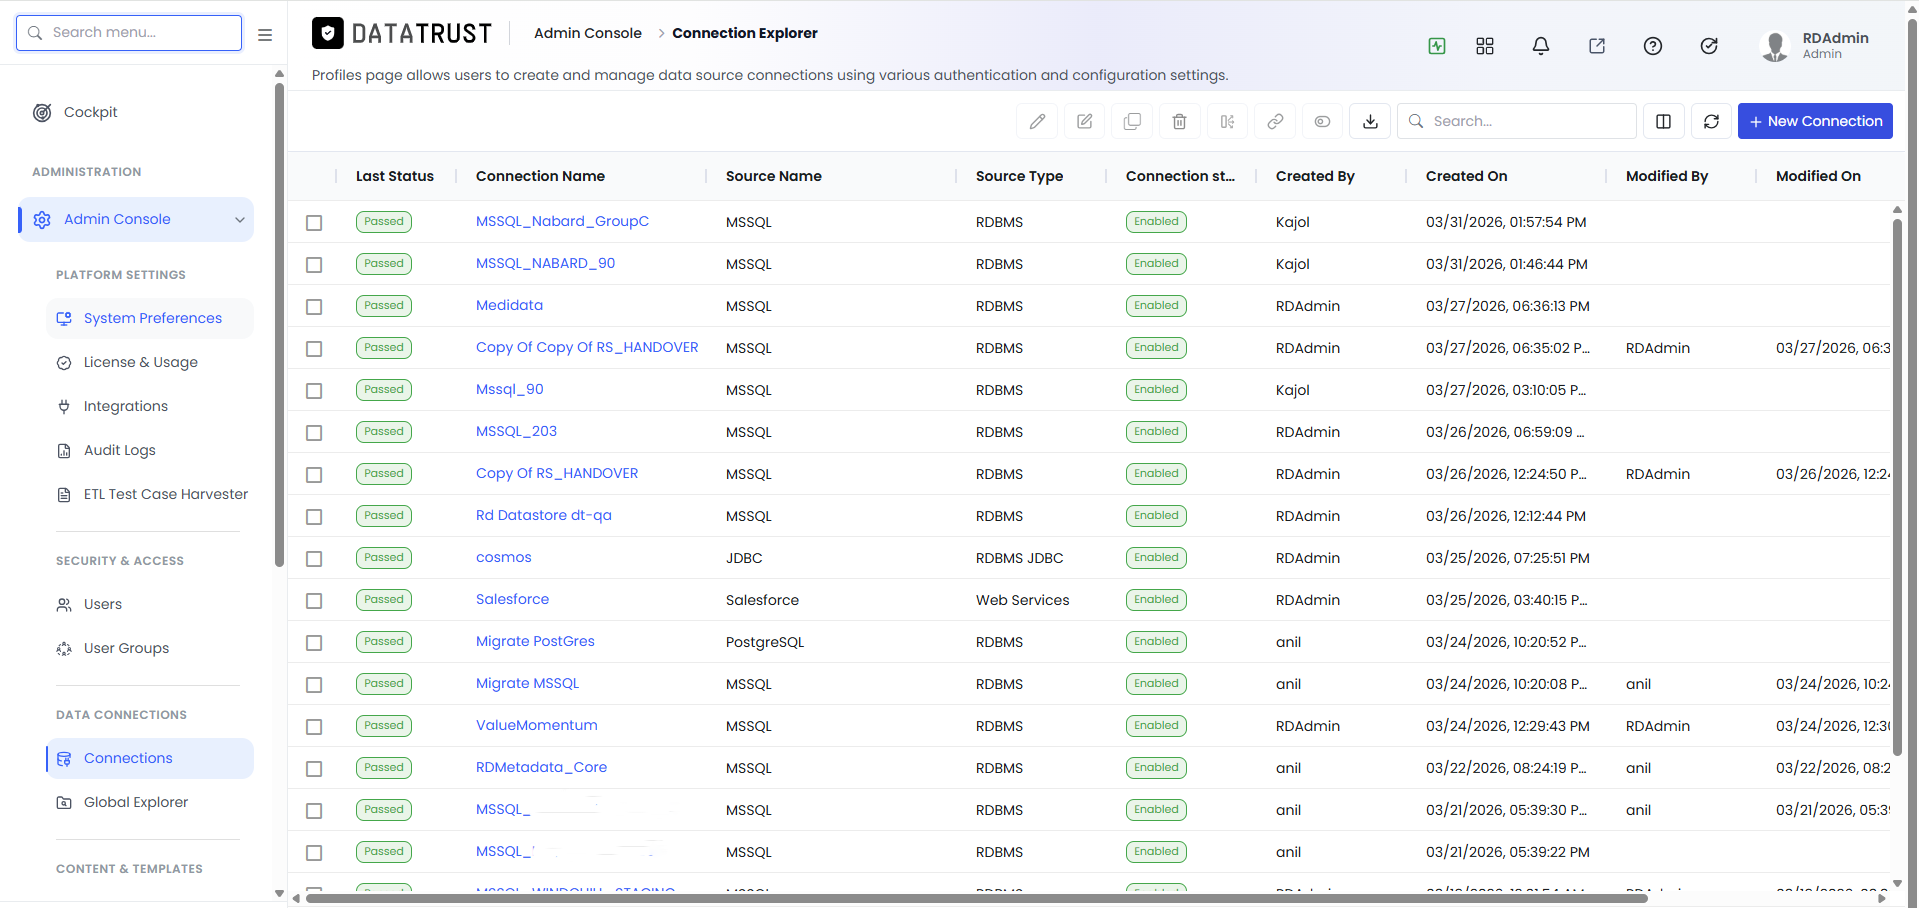1919x908 pixels.
Task: Click the New Connection button
Action: click(1815, 121)
